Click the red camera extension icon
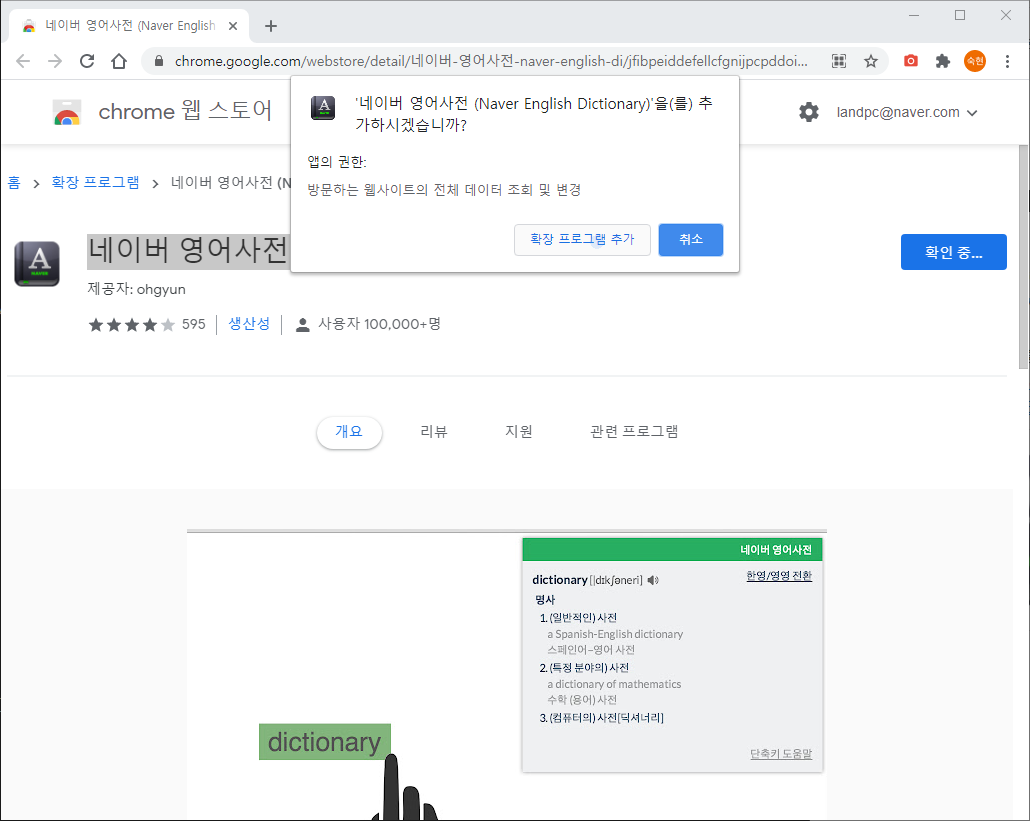Viewport: 1030px width, 821px height. 911,61
